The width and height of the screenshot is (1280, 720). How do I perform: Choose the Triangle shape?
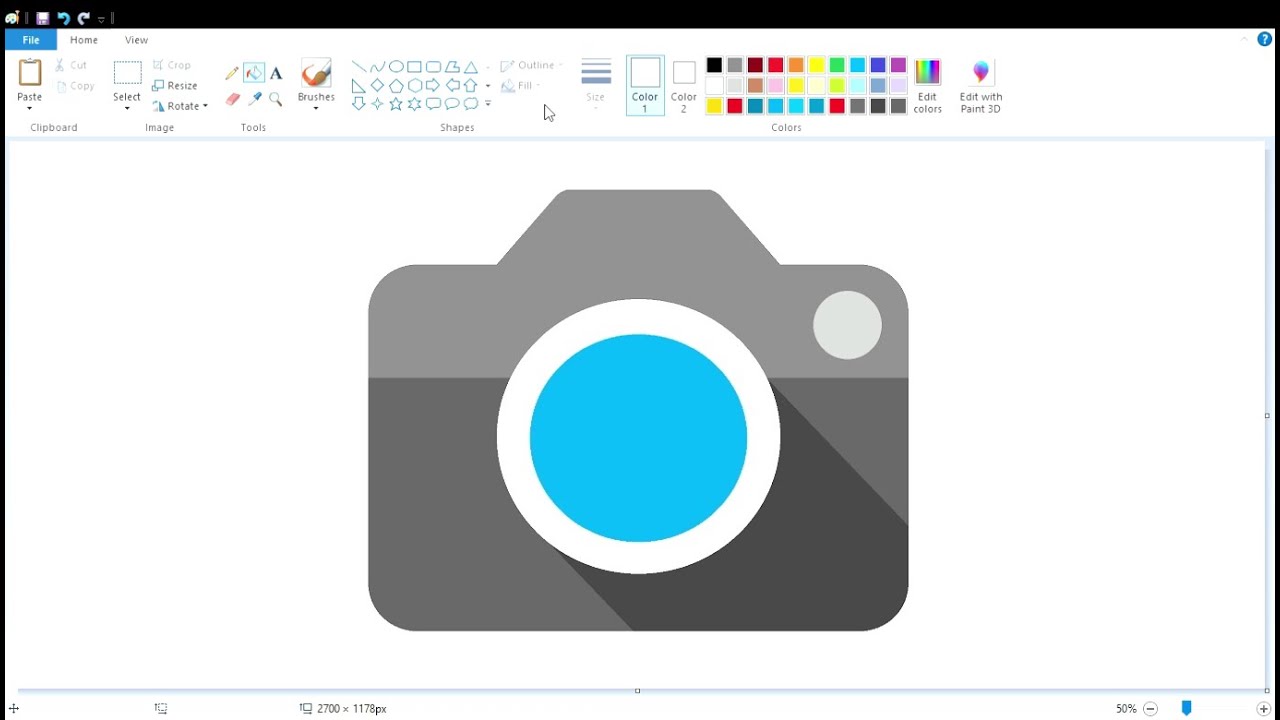(x=471, y=67)
